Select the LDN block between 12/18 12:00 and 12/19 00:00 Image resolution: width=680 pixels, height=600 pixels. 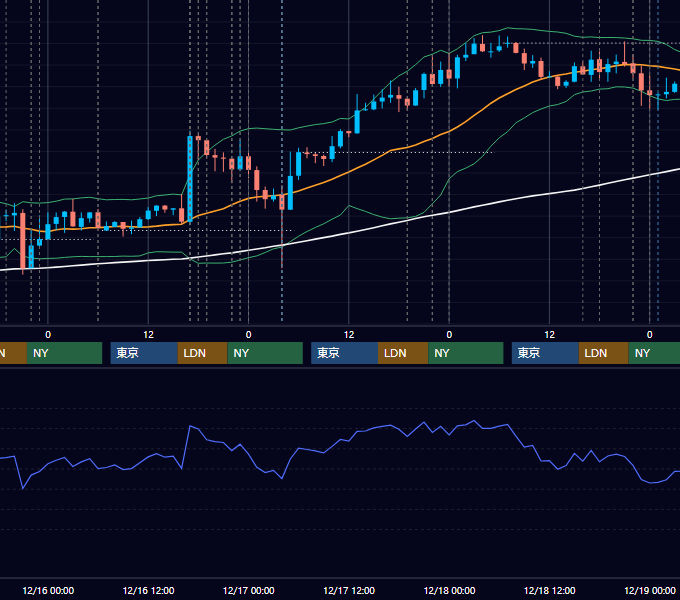coord(604,353)
